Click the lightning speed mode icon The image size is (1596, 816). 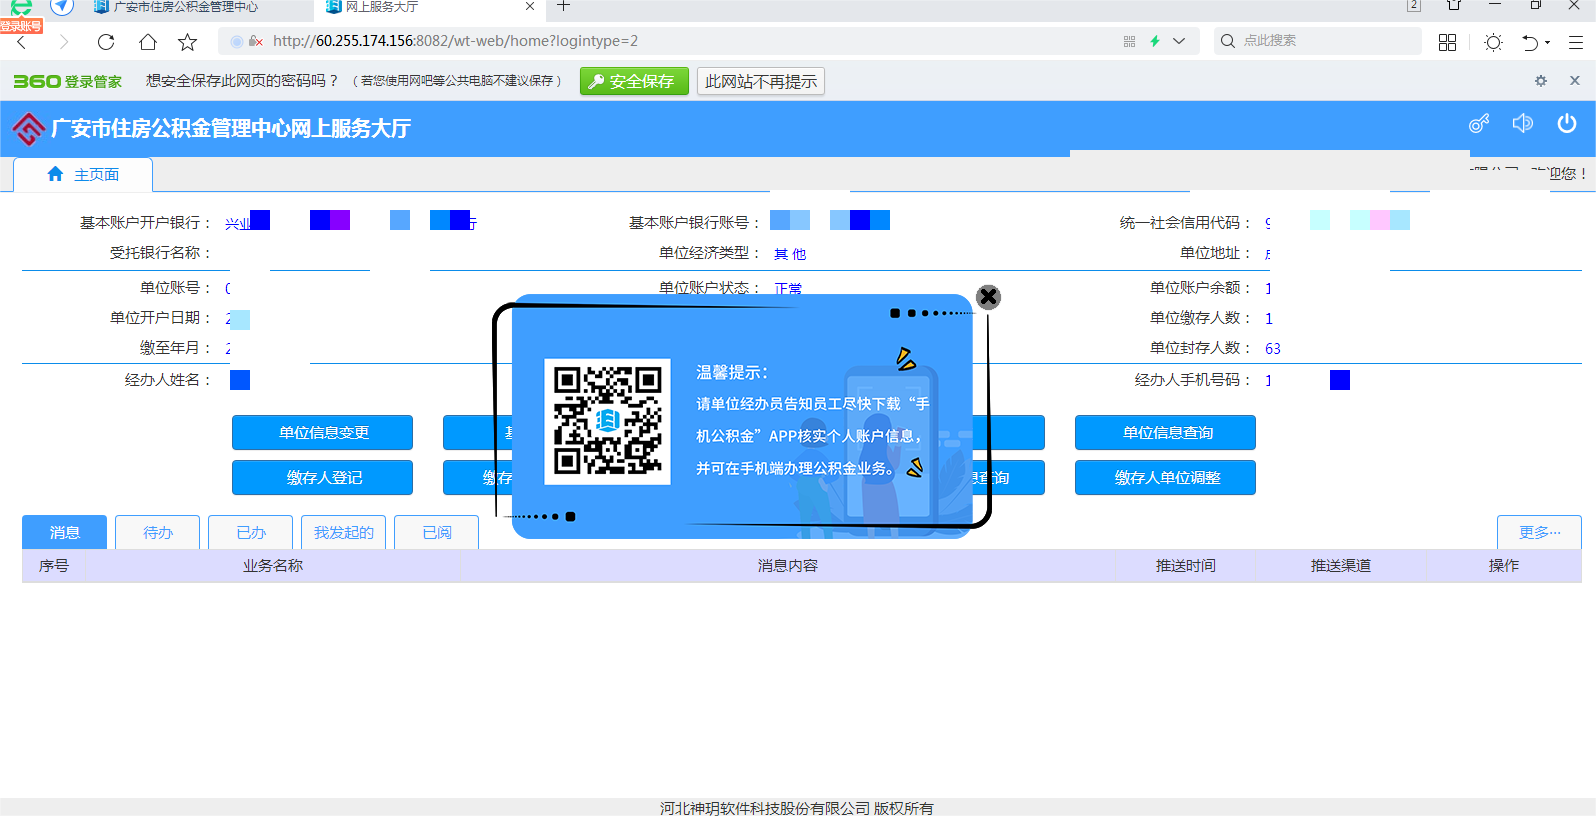[x=1155, y=41]
